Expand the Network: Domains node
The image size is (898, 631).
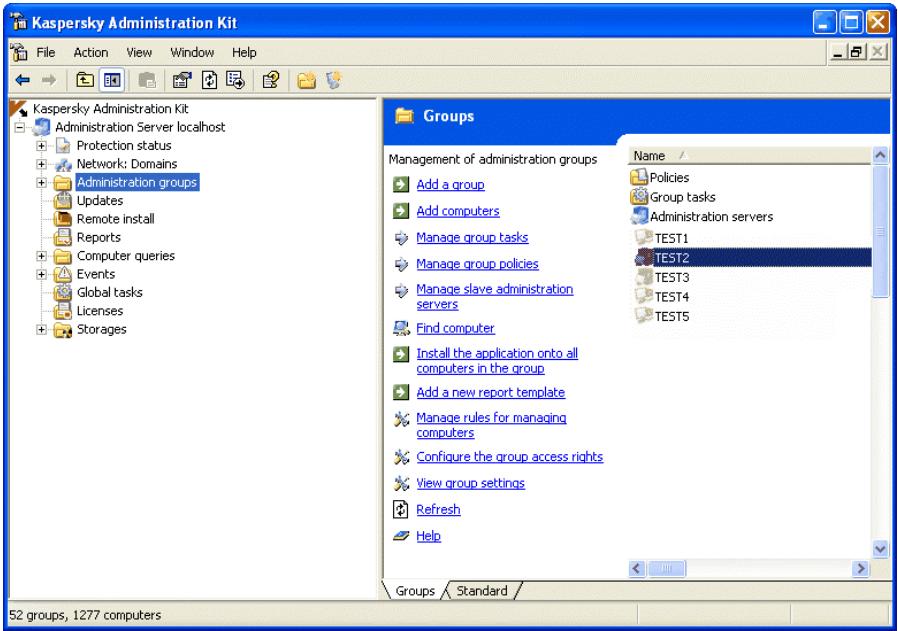[41, 164]
